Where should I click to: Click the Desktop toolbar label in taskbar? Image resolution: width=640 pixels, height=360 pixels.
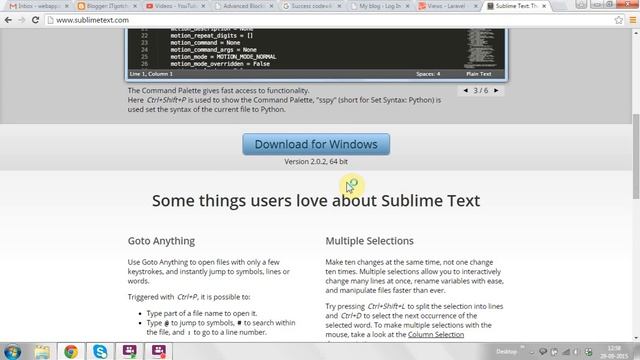pos(507,351)
